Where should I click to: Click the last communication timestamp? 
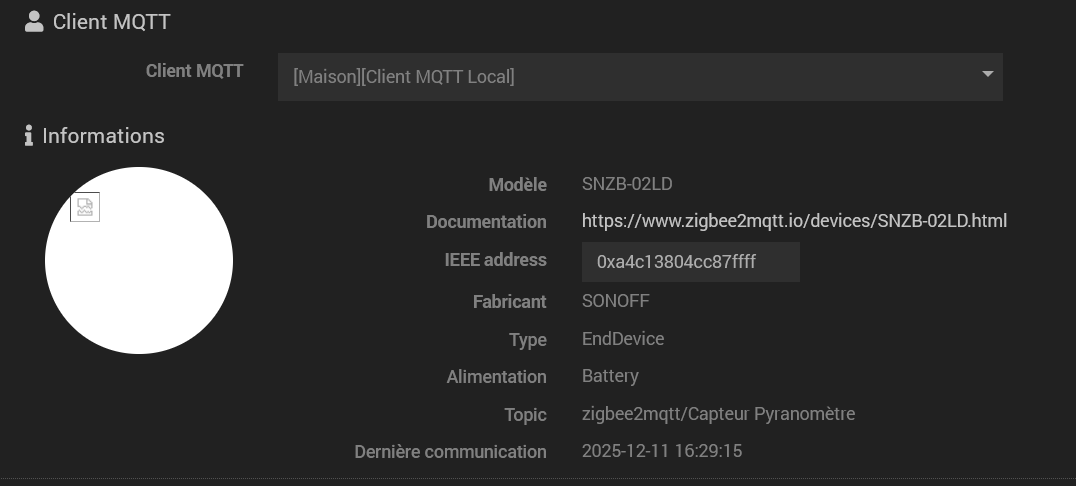tap(661, 451)
